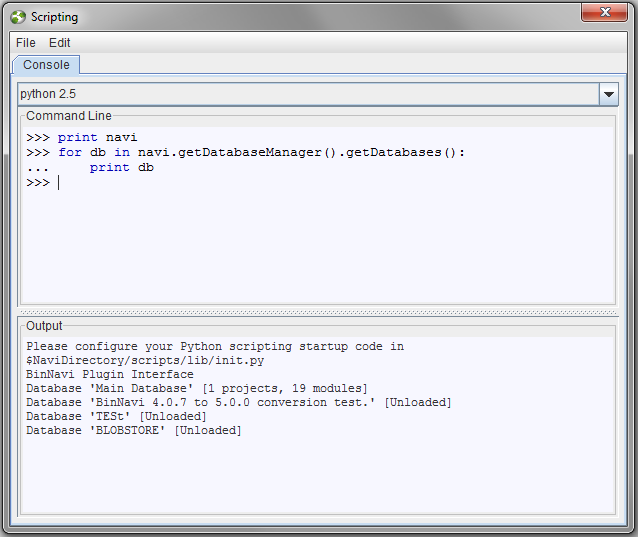The width and height of the screenshot is (638, 537).
Task: Open the python 2.5 interpreter dropdown
Action: click(318, 94)
